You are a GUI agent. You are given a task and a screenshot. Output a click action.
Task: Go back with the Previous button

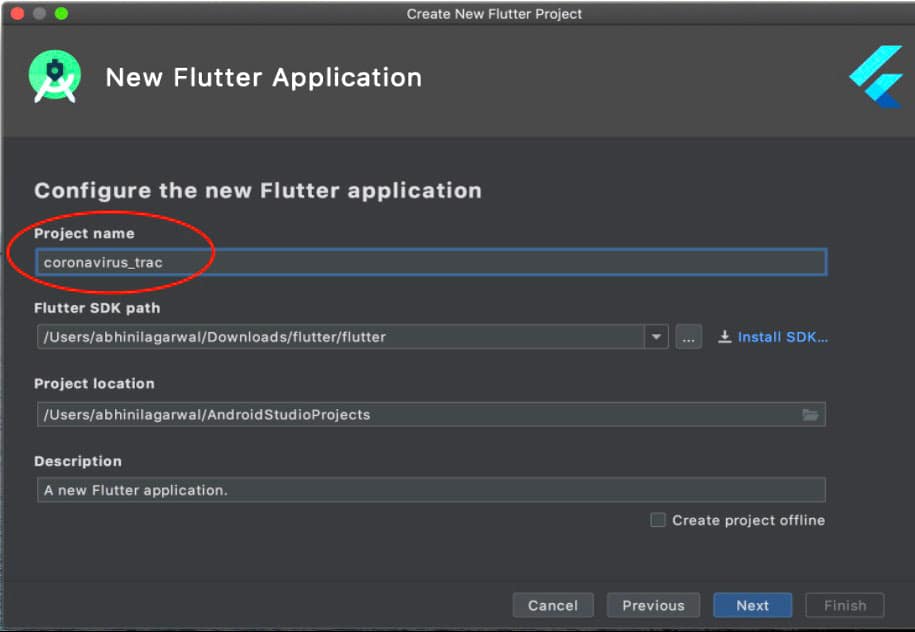tap(653, 605)
